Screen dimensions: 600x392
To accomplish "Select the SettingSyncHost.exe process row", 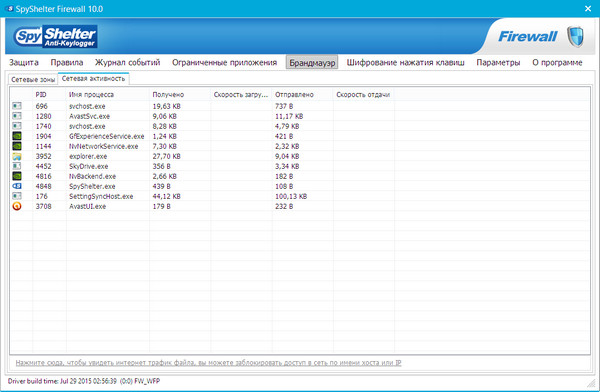I will pos(299,196).
